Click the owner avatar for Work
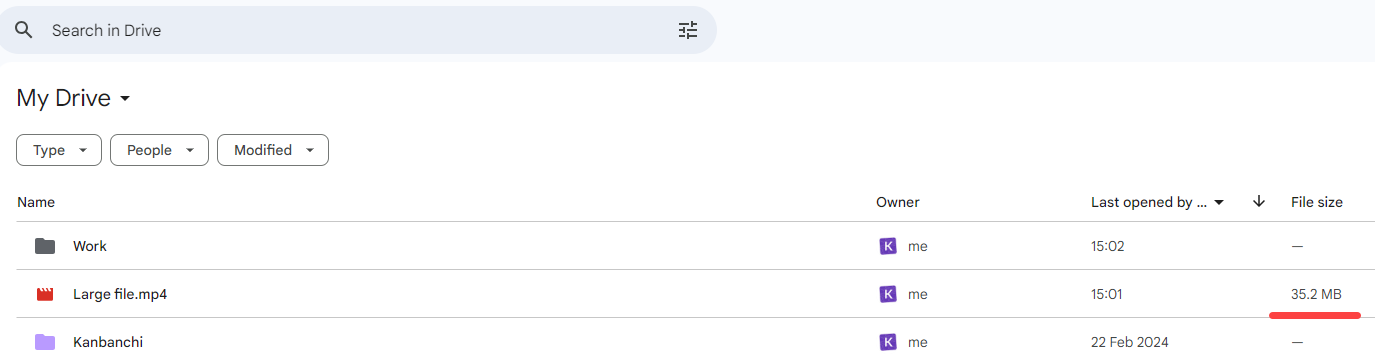 [887, 246]
